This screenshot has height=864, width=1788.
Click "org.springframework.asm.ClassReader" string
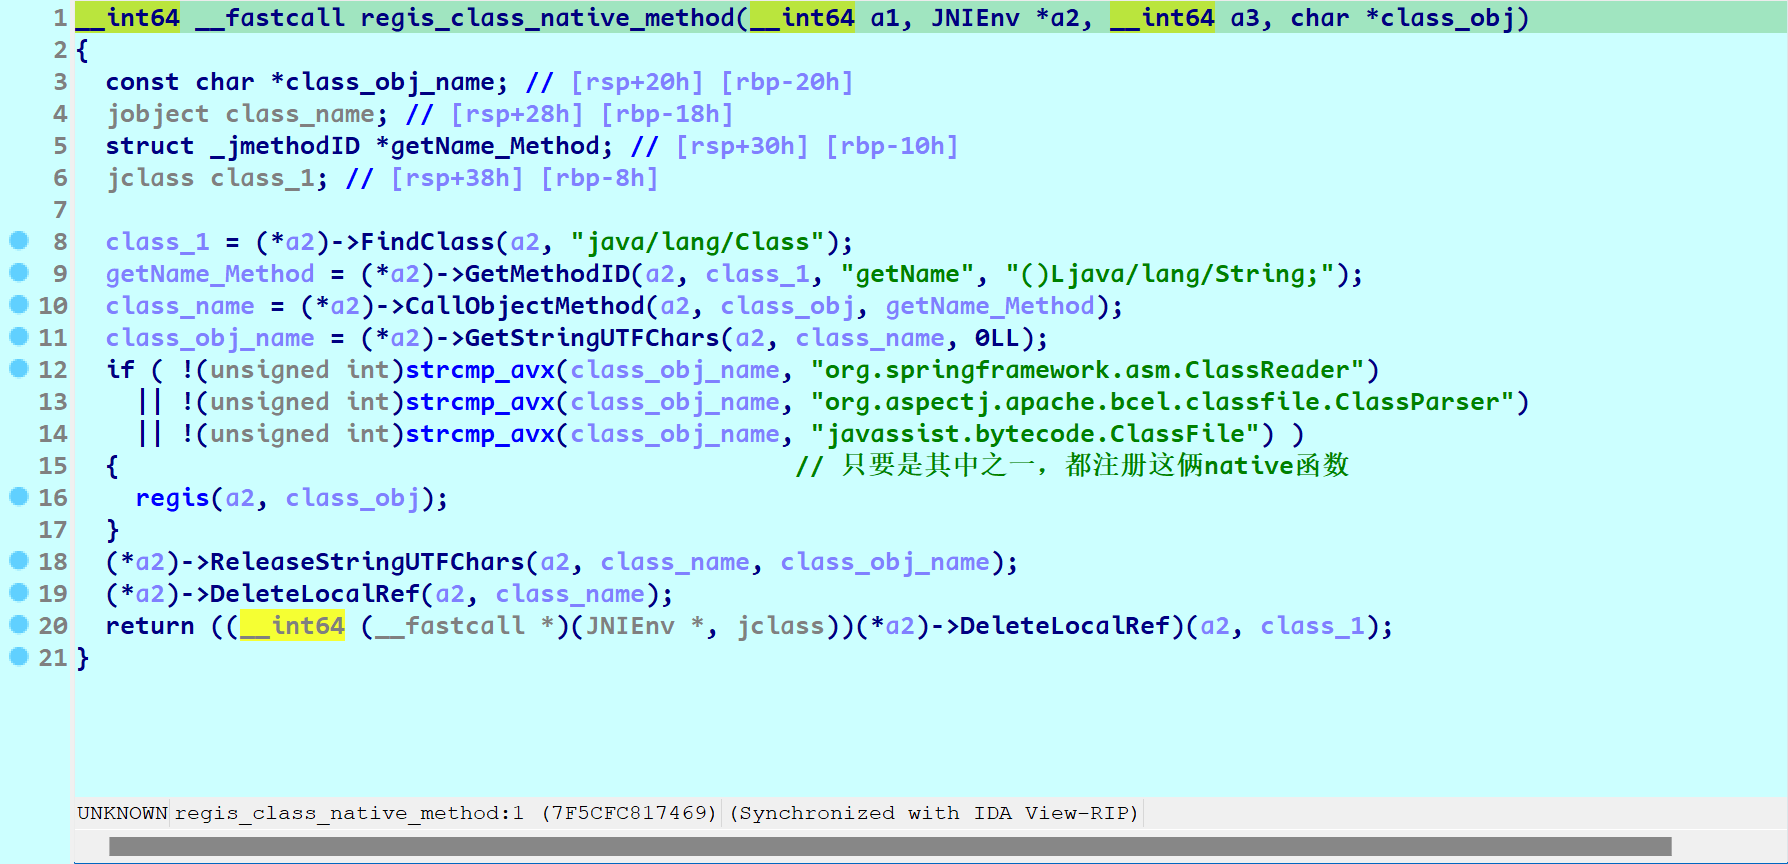coord(1087,370)
